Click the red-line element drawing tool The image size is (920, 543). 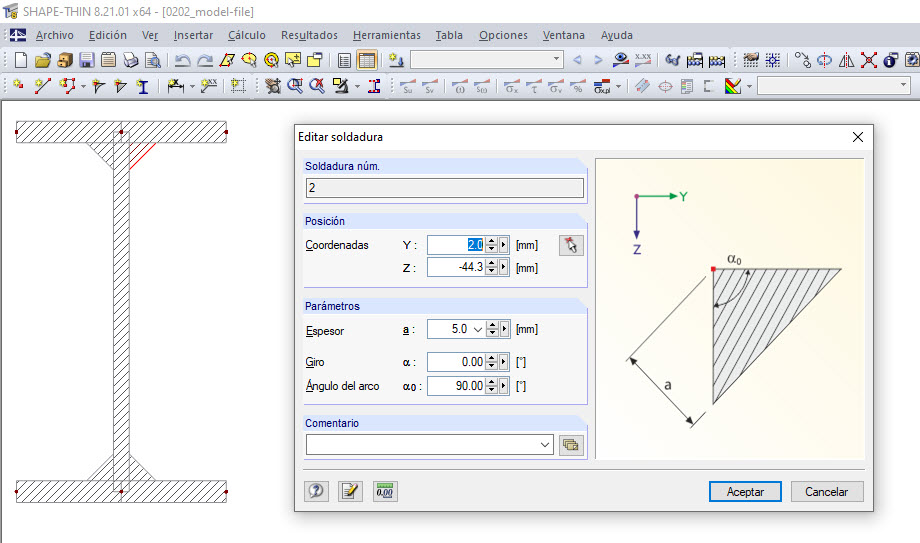point(42,87)
